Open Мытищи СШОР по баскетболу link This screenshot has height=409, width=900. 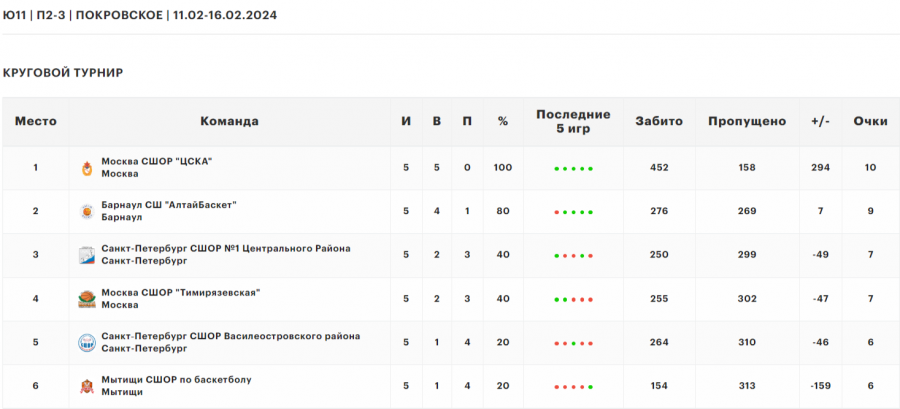coord(176,380)
